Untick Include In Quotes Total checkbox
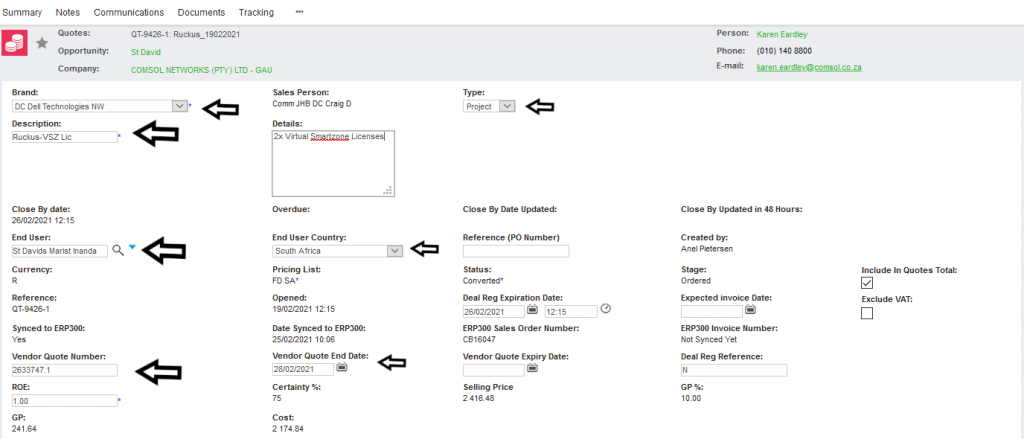Viewport: 1024px width, 439px height. coord(867,284)
